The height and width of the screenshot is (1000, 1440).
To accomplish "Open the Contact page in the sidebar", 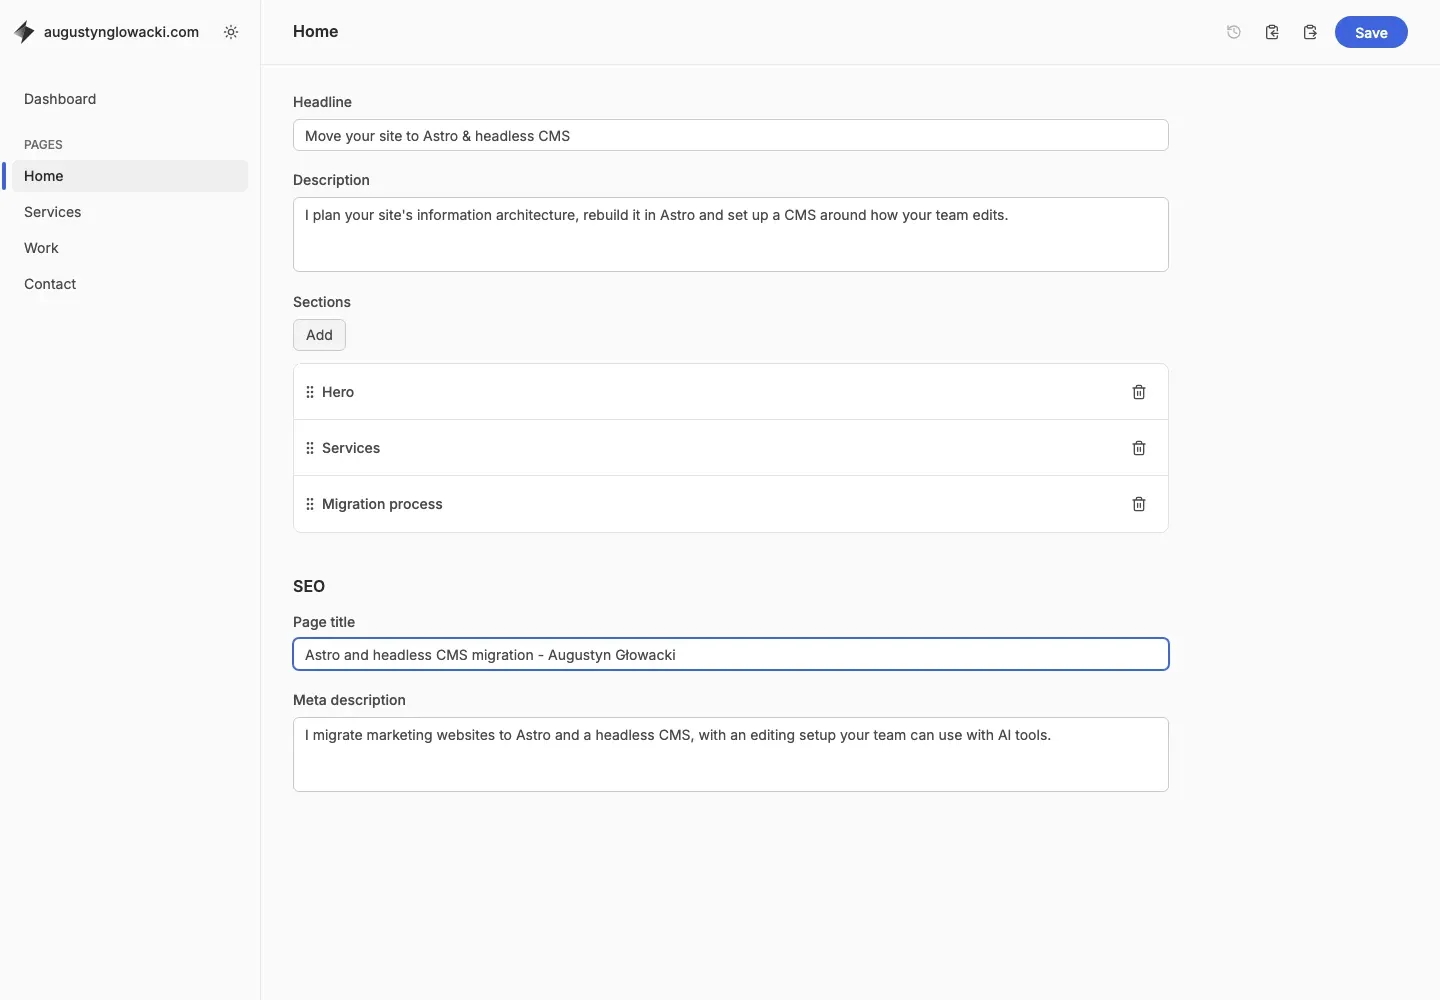I will click(x=130, y=284).
